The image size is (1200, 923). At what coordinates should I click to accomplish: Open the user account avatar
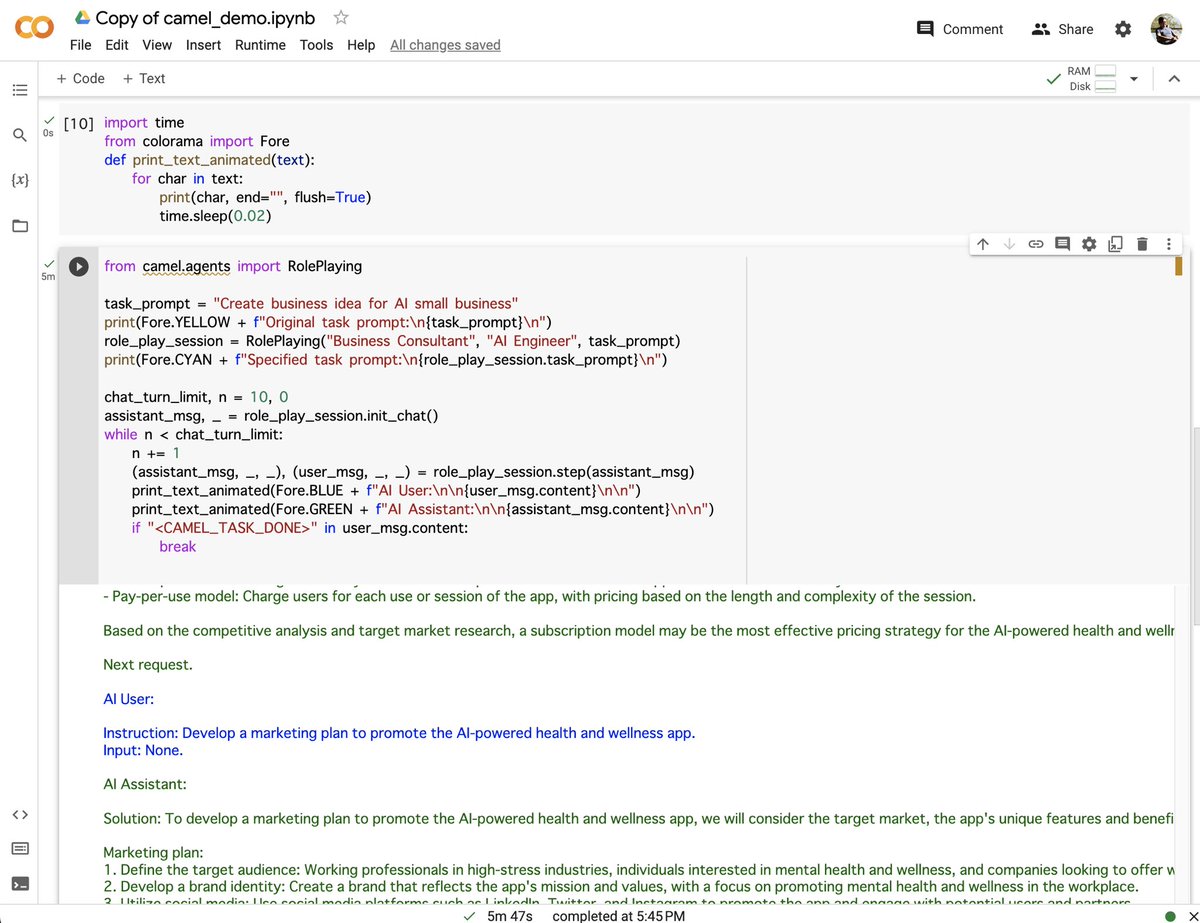point(1166,29)
